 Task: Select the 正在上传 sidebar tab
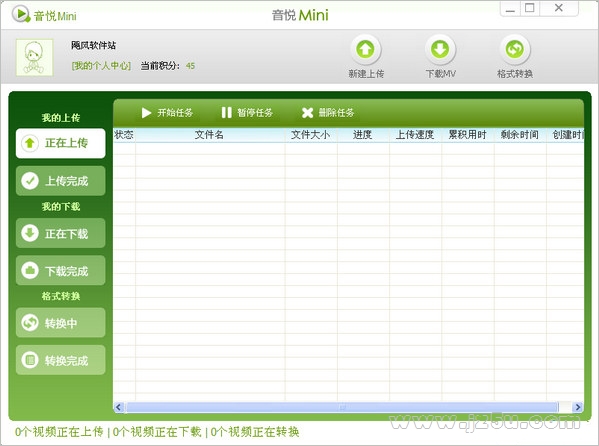click(x=60, y=143)
